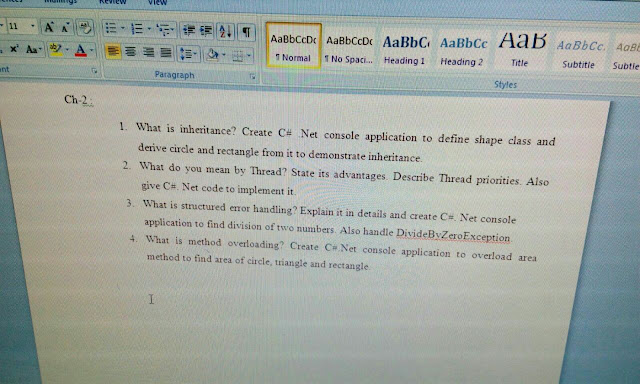The width and height of the screenshot is (640, 384).
Task: Click the Ch-2 heading text
Action: coord(78,100)
